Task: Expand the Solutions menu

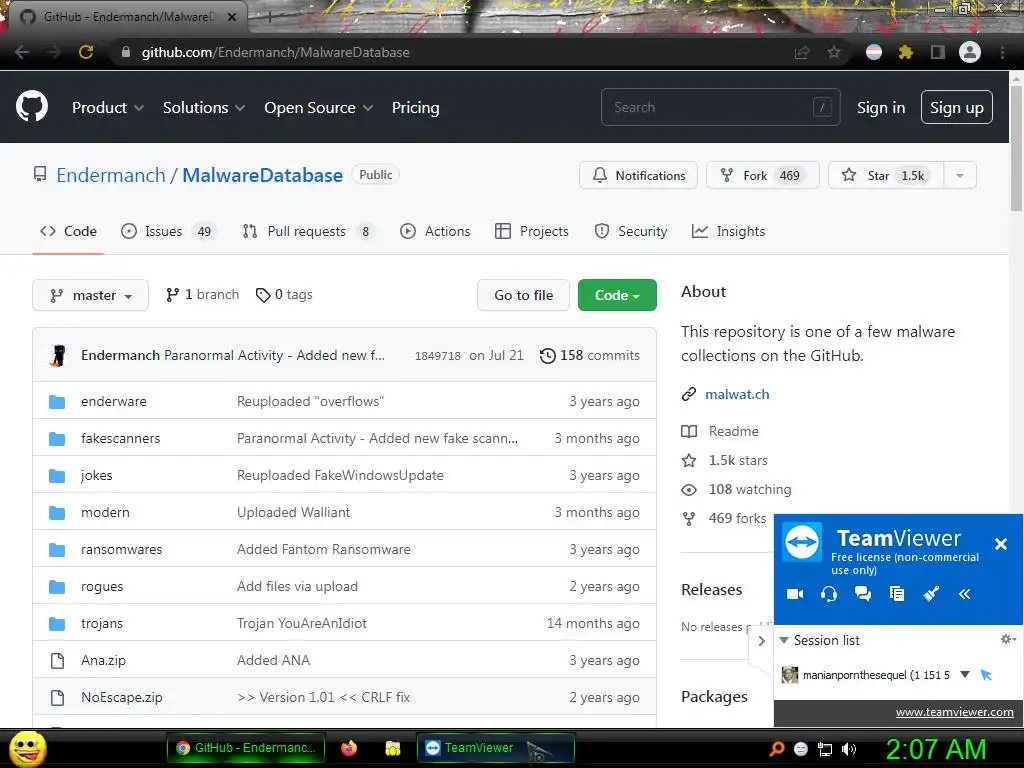Action: [204, 108]
